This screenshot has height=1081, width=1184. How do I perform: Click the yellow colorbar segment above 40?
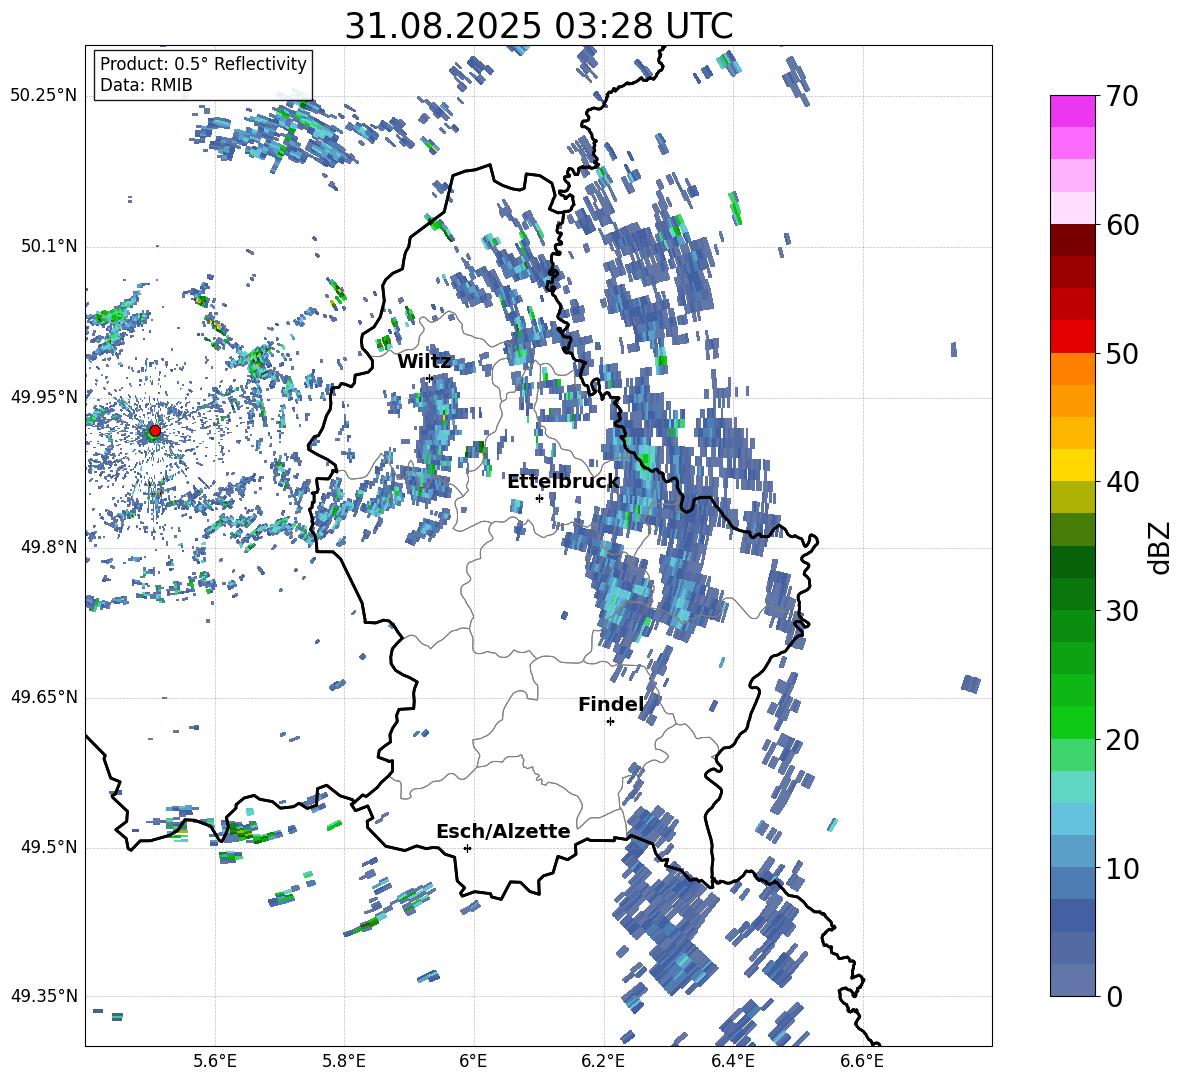click(1072, 465)
